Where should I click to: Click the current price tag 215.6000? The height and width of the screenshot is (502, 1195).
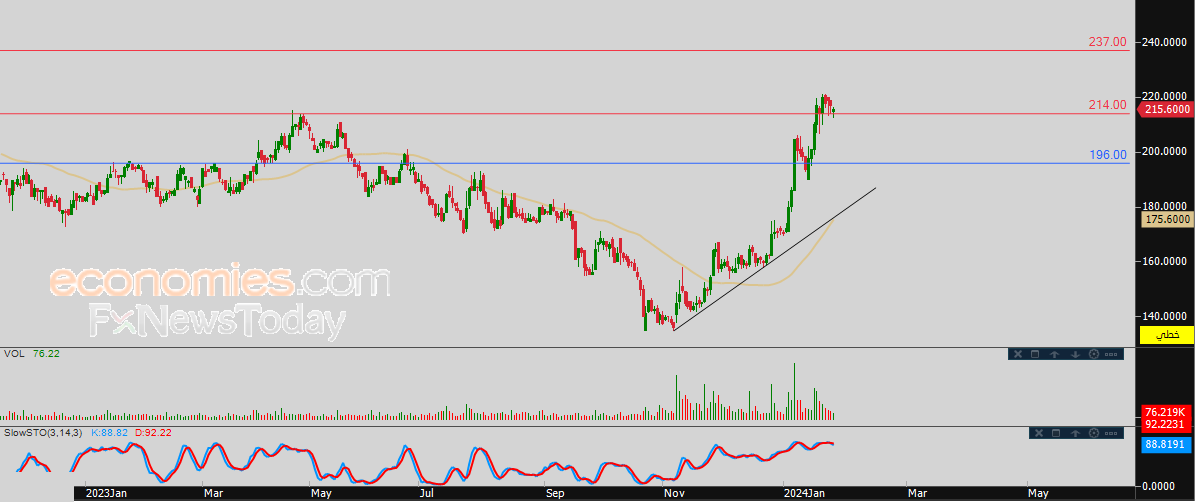coord(1166,110)
